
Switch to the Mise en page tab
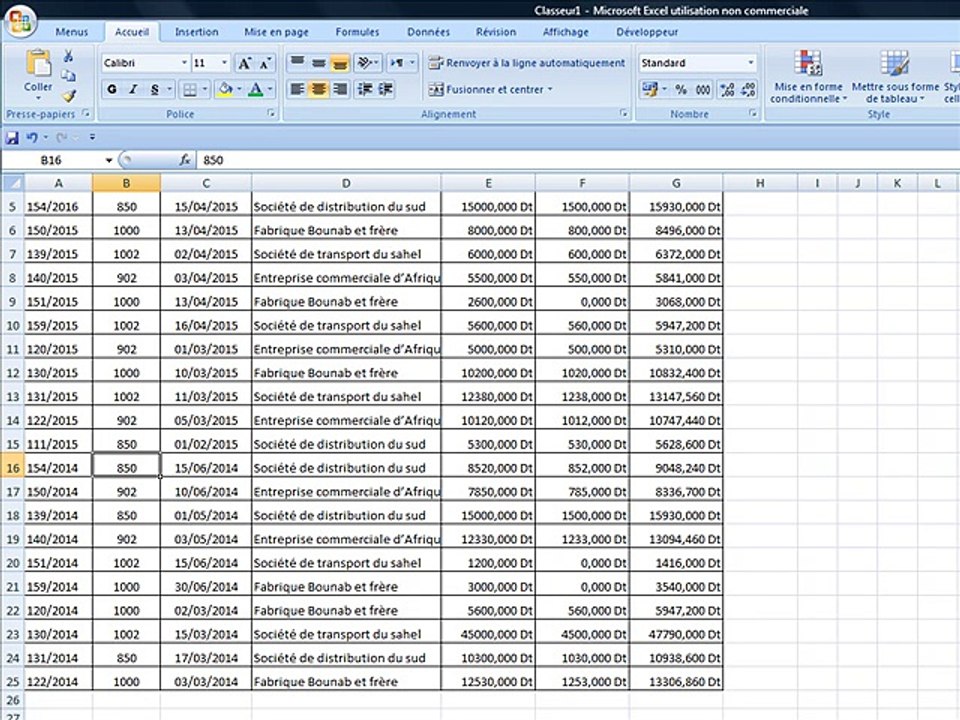pyautogui.click(x=276, y=32)
